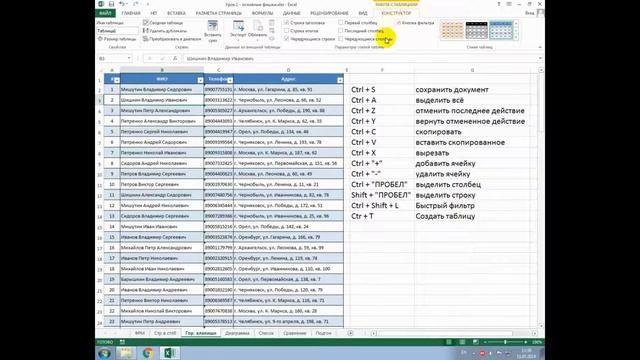Click the macro recording icon in status bar
Viewport: 640px width, 360px height.
tap(122, 342)
